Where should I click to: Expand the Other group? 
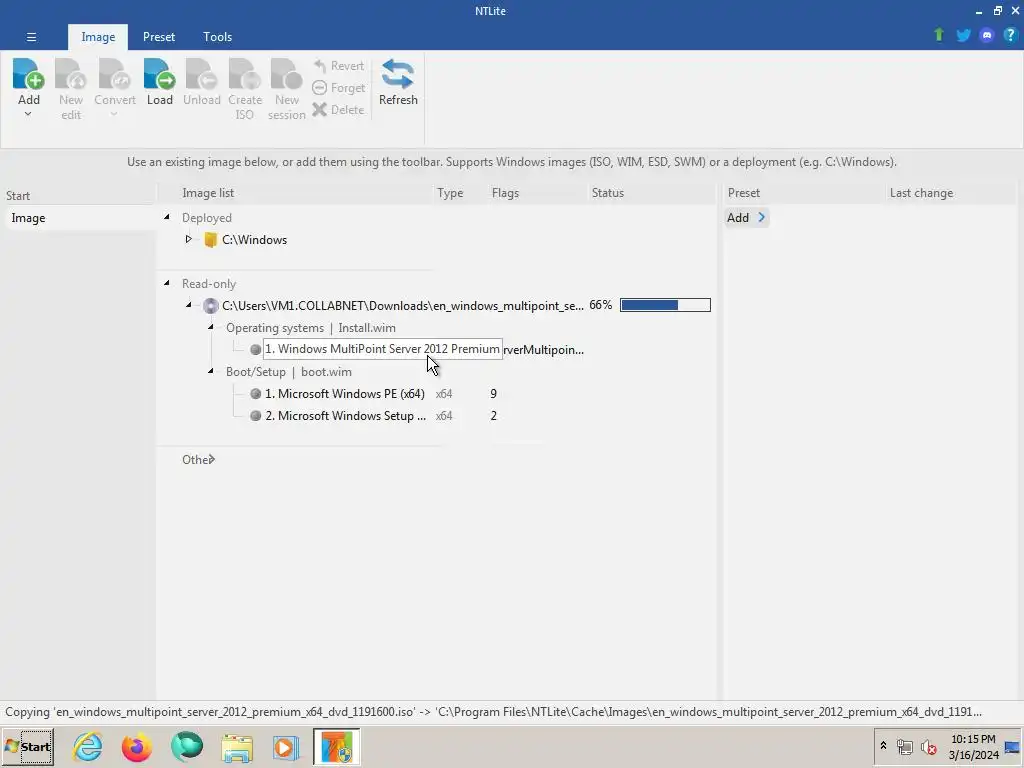(212, 460)
